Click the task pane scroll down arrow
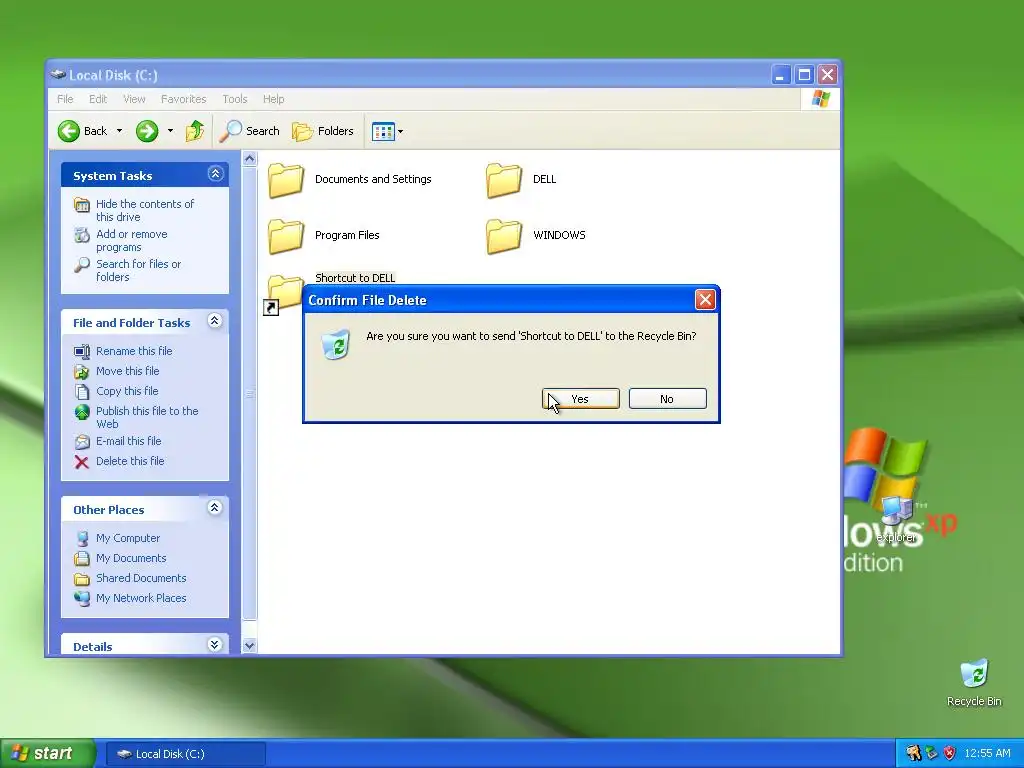This screenshot has height=768, width=1024. 249,646
